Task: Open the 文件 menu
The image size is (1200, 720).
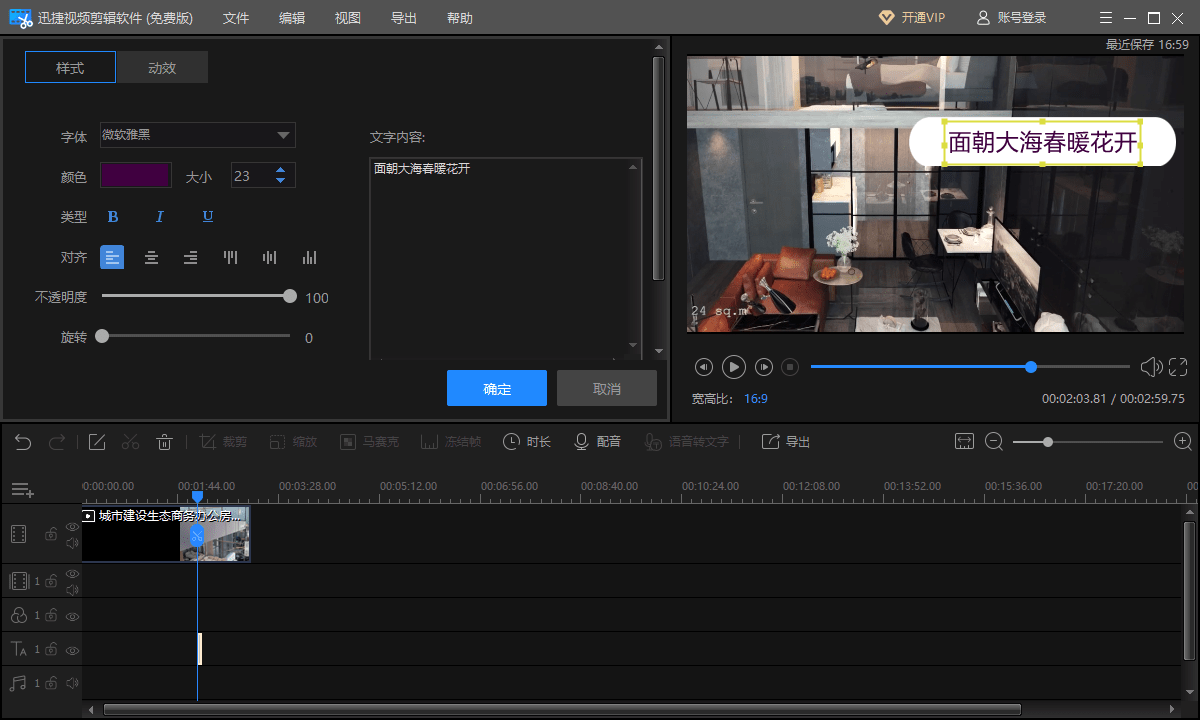Action: pyautogui.click(x=236, y=18)
